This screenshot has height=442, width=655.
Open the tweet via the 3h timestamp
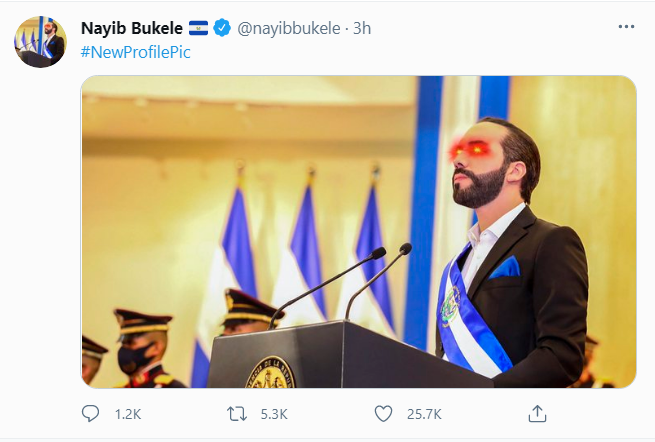361,29
